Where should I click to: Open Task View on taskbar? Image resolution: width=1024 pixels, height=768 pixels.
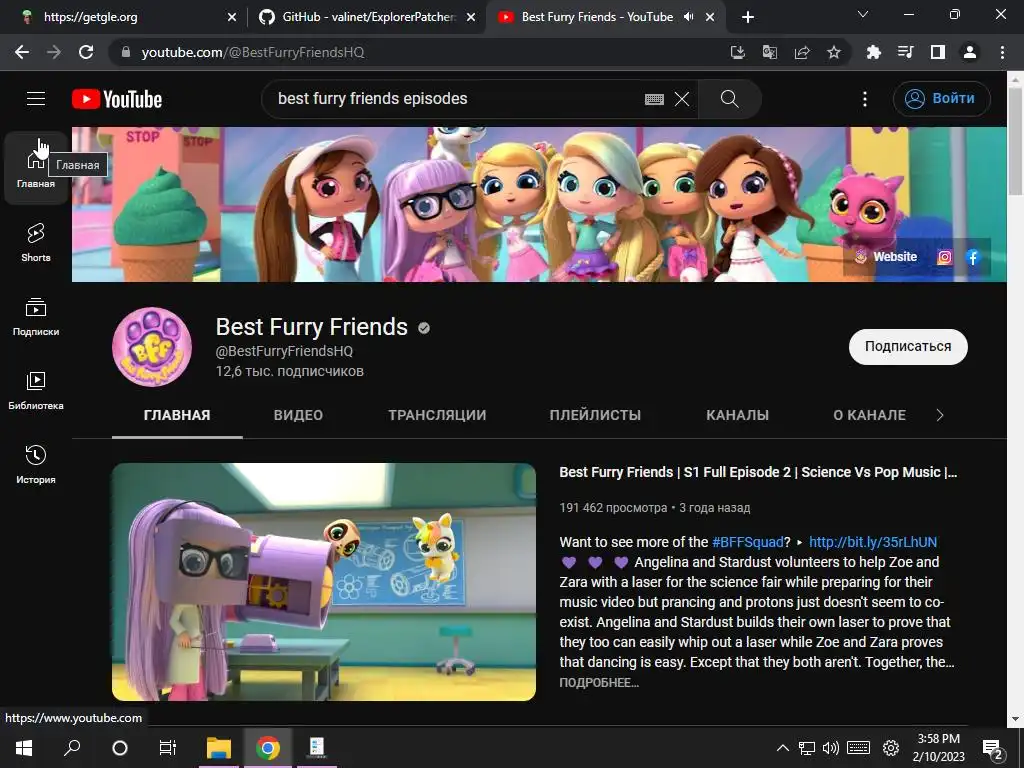click(168, 748)
